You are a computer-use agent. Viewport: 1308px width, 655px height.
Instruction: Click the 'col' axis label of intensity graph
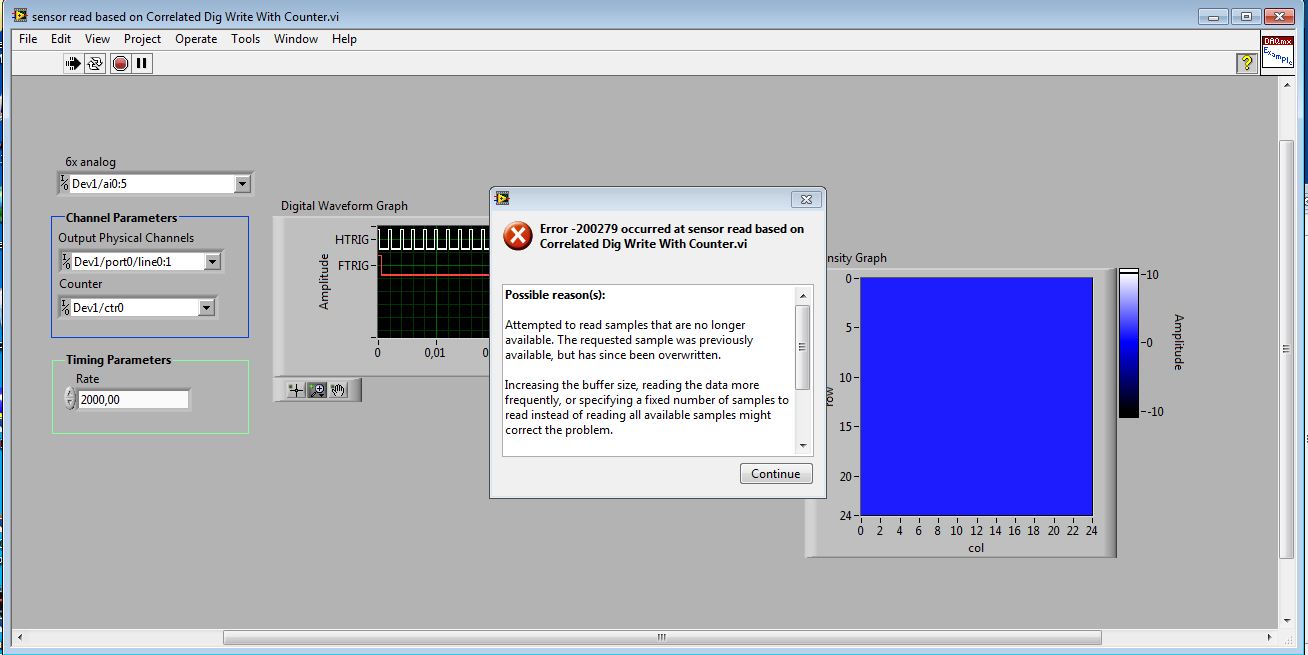tap(976, 548)
